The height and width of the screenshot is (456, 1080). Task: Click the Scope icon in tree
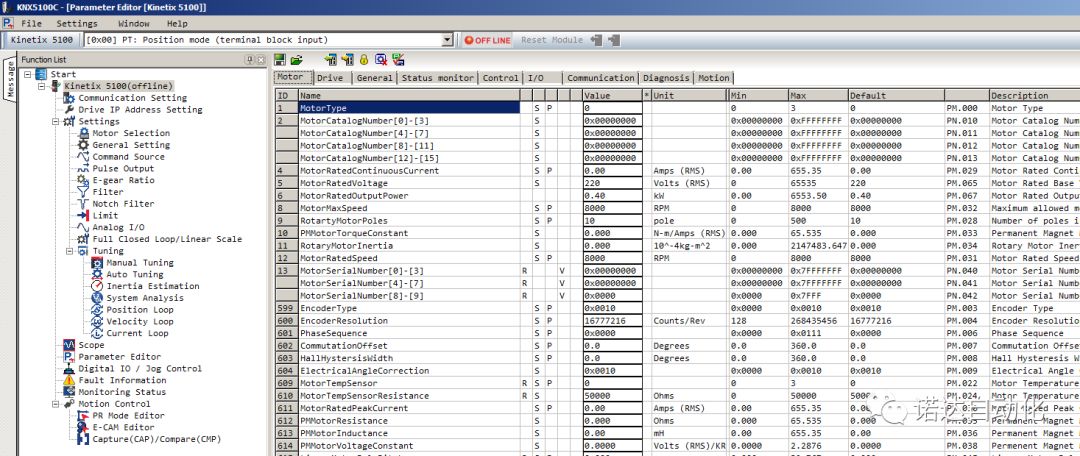(x=69, y=344)
